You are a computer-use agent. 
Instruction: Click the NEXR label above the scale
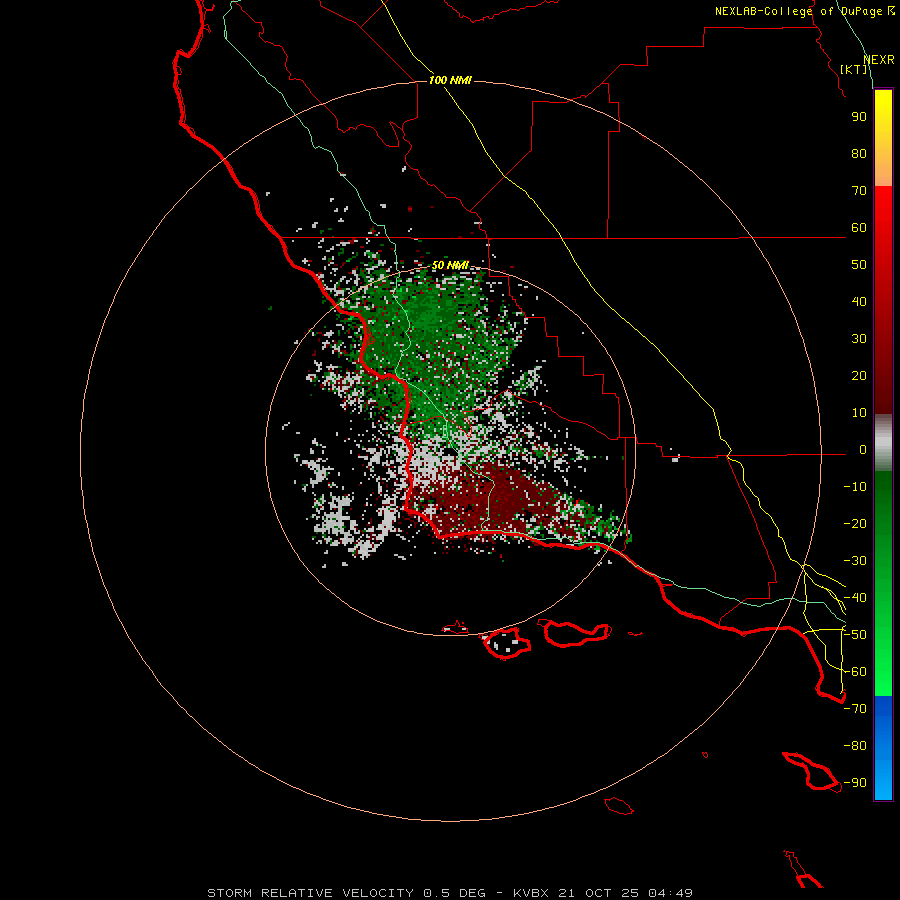tap(879, 60)
